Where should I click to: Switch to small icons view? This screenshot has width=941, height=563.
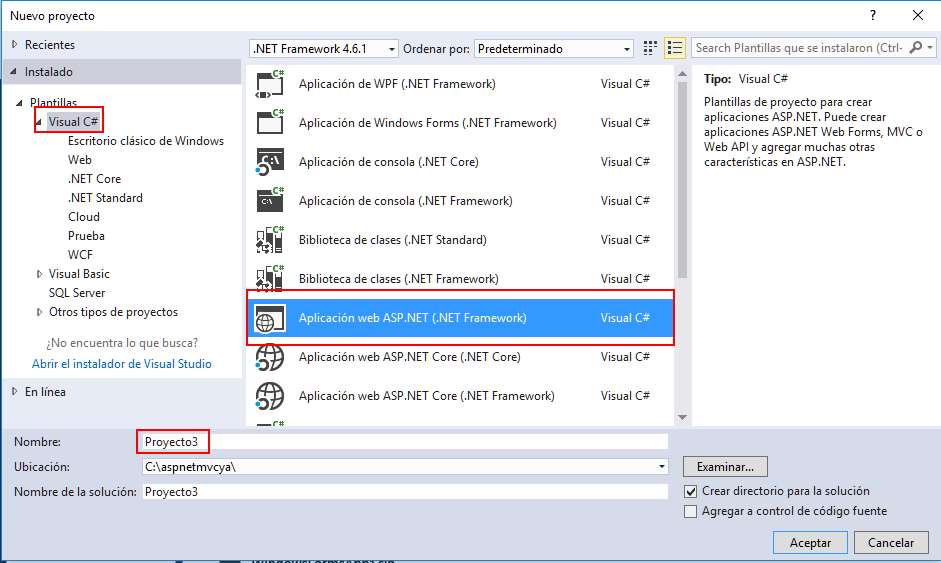click(650, 48)
